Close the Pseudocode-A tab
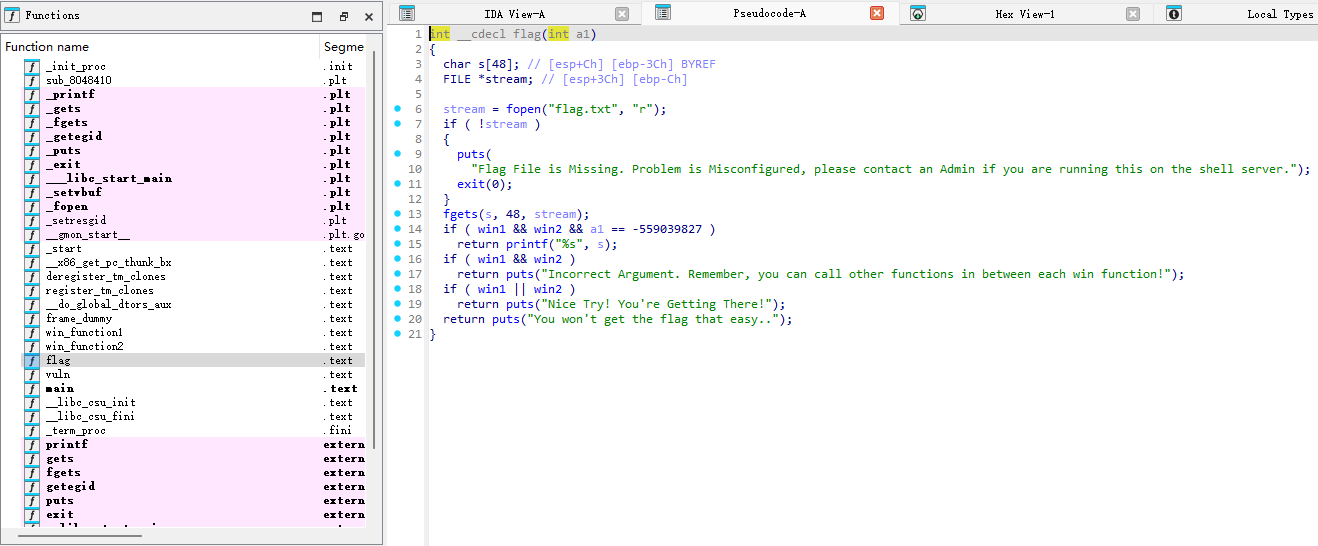Image resolution: width=1318 pixels, height=546 pixels. (877, 14)
